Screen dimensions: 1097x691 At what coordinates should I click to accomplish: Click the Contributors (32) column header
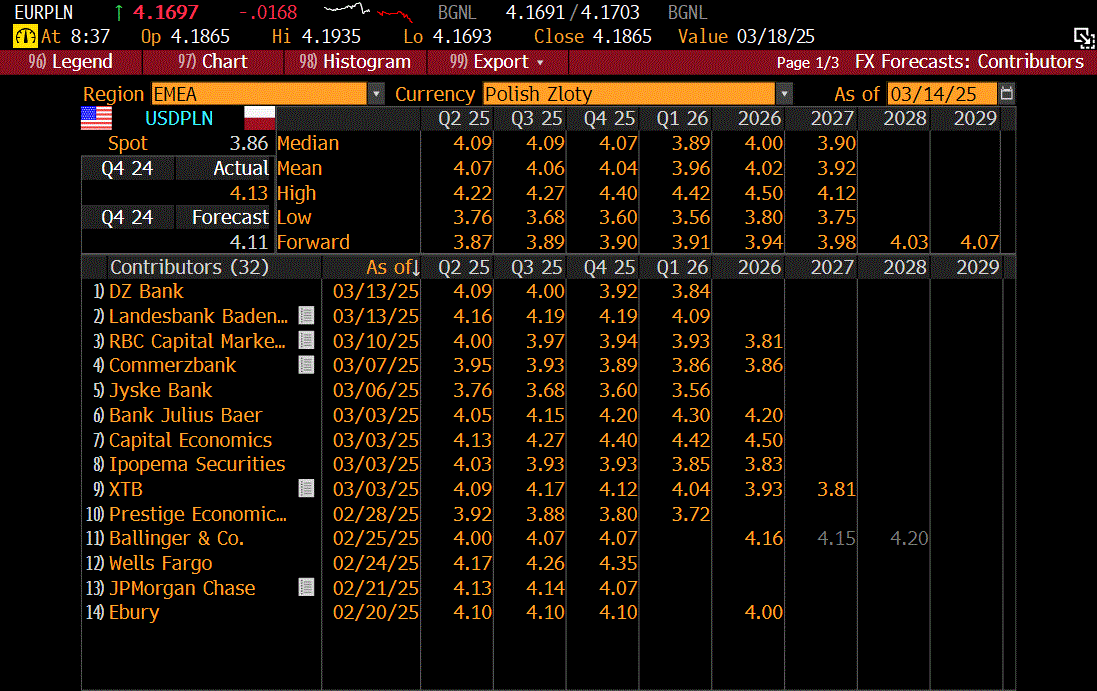tap(189, 266)
